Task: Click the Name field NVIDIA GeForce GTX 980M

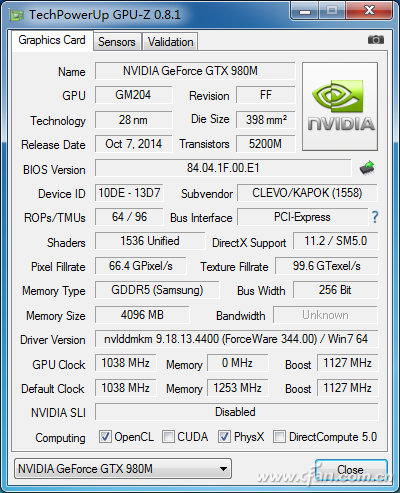Action: [x=195, y=71]
